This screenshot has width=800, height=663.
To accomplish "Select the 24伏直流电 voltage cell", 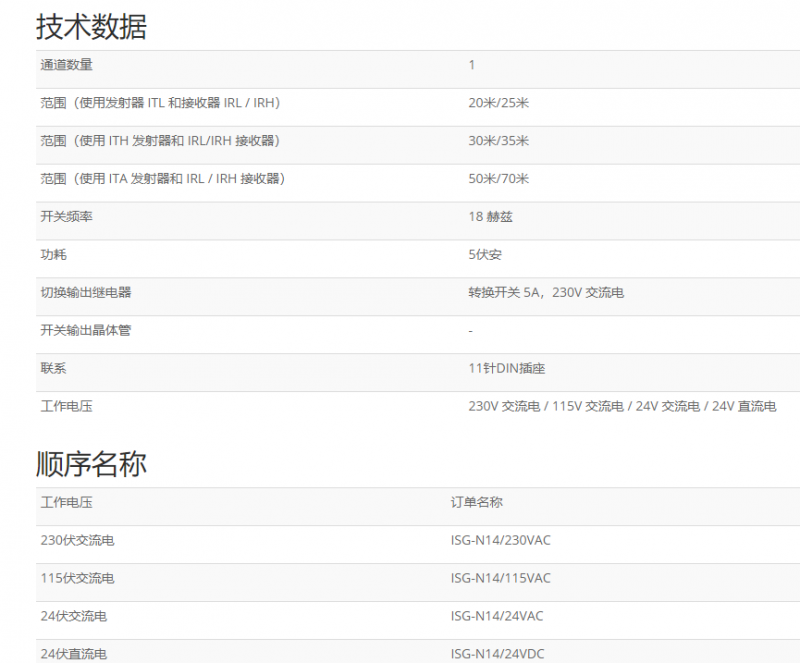I will pos(73,654).
